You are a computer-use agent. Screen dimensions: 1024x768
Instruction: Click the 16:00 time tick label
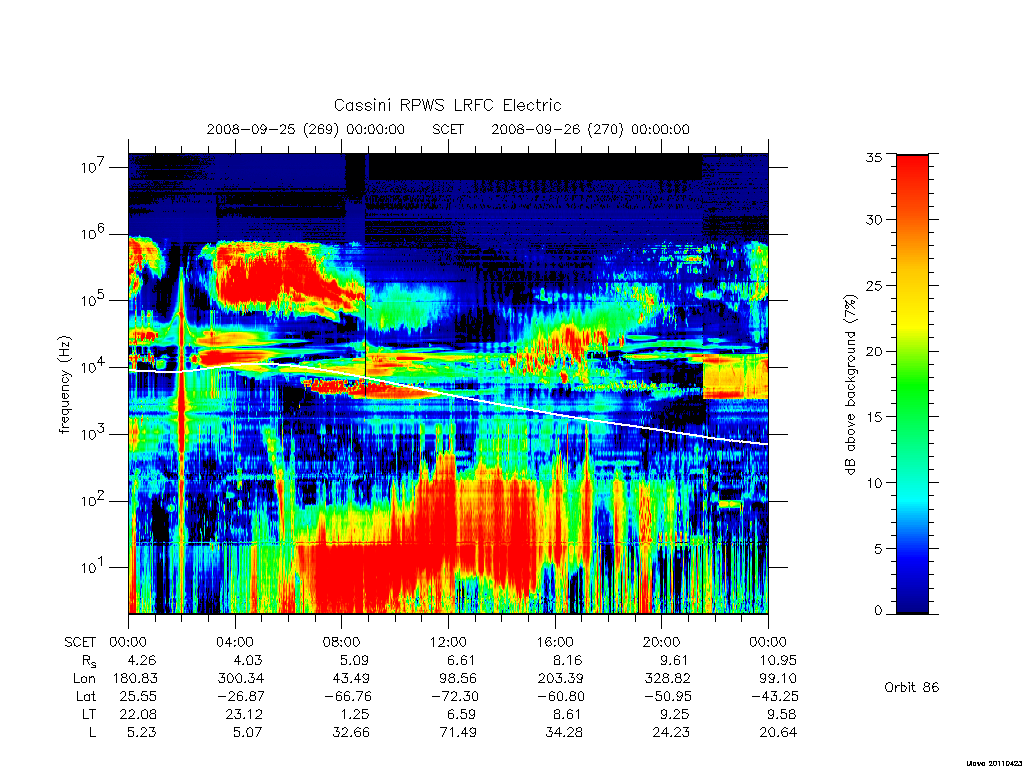point(554,642)
